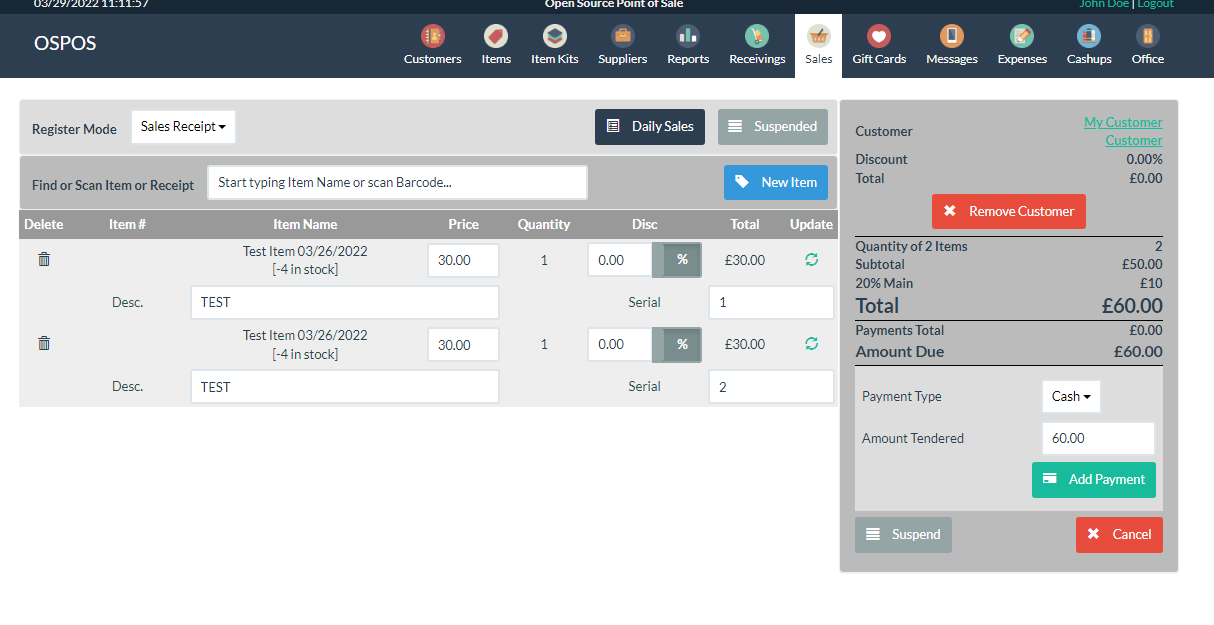
Task: Toggle percent discount for first item
Action: [677, 260]
